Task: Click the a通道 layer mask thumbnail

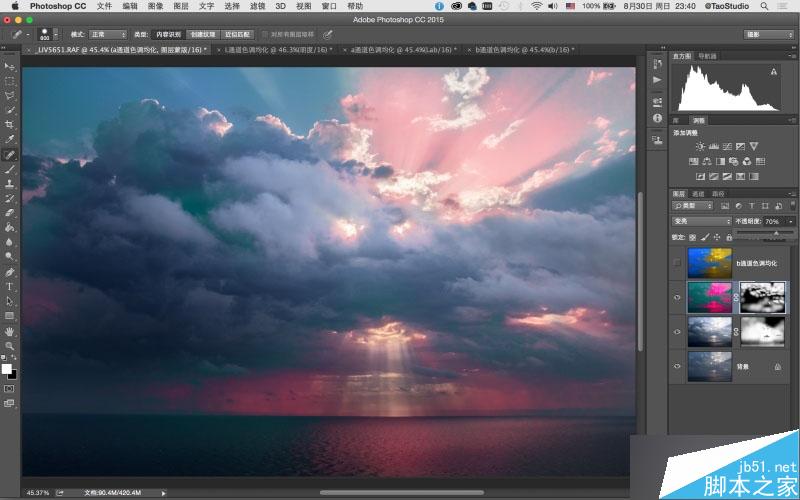Action: [x=762, y=297]
